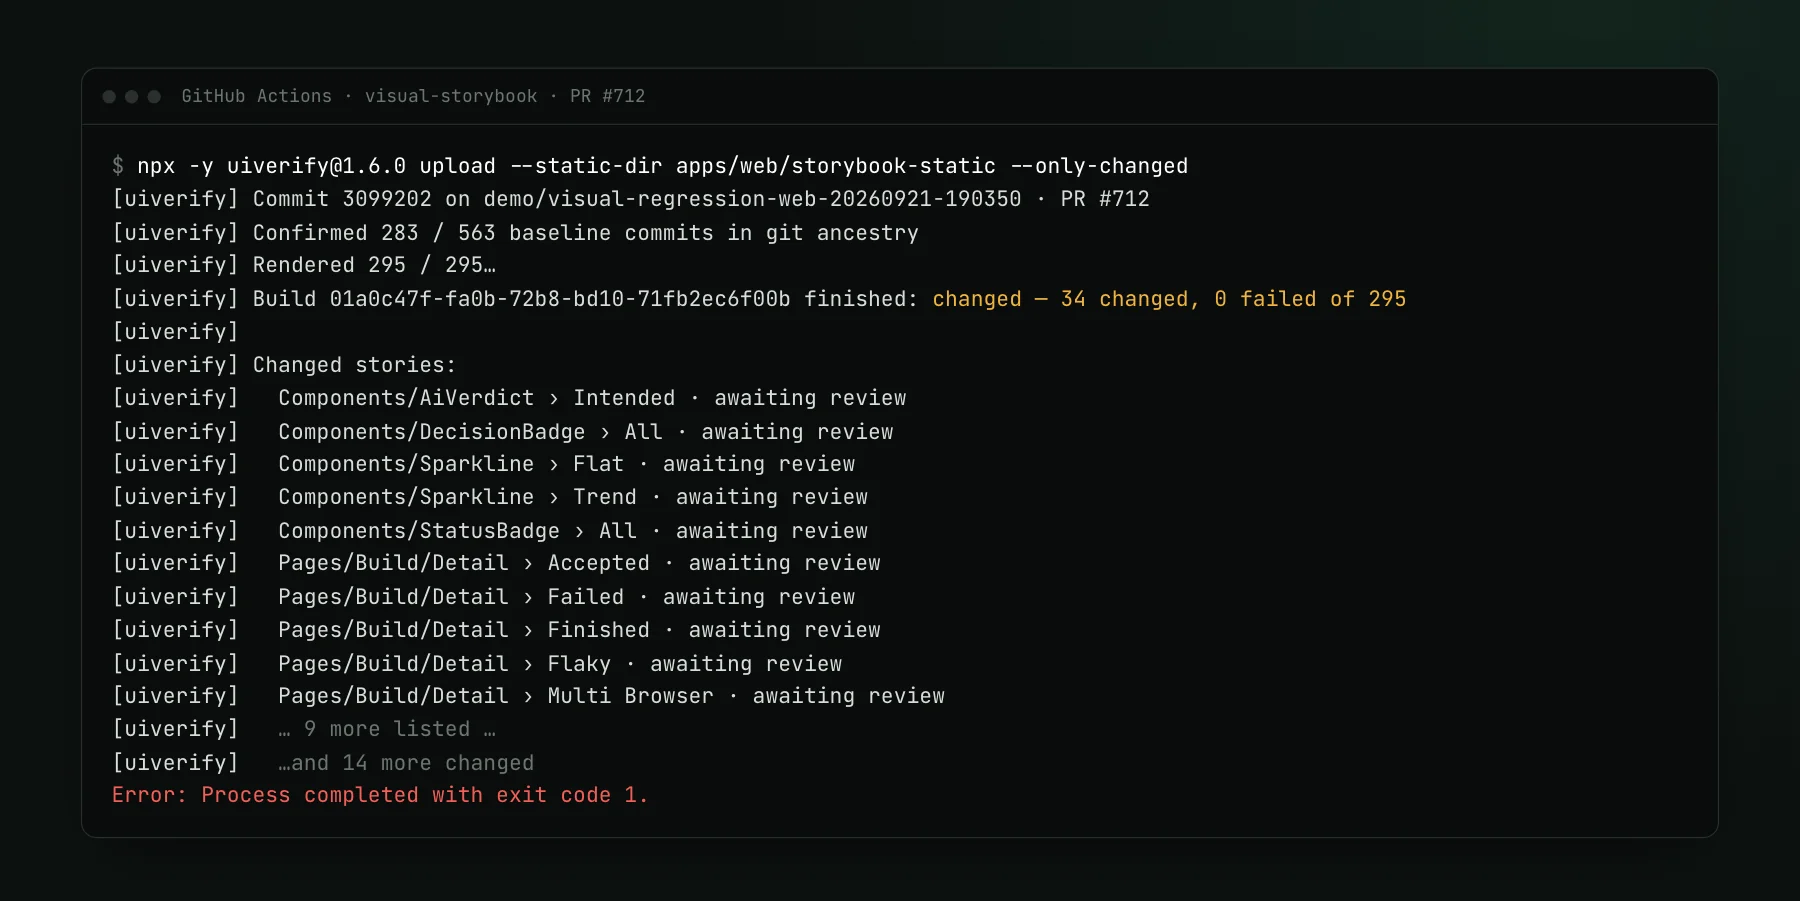
Task: Select the "Components/Sparkline › Flat" story row
Action: tap(484, 464)
